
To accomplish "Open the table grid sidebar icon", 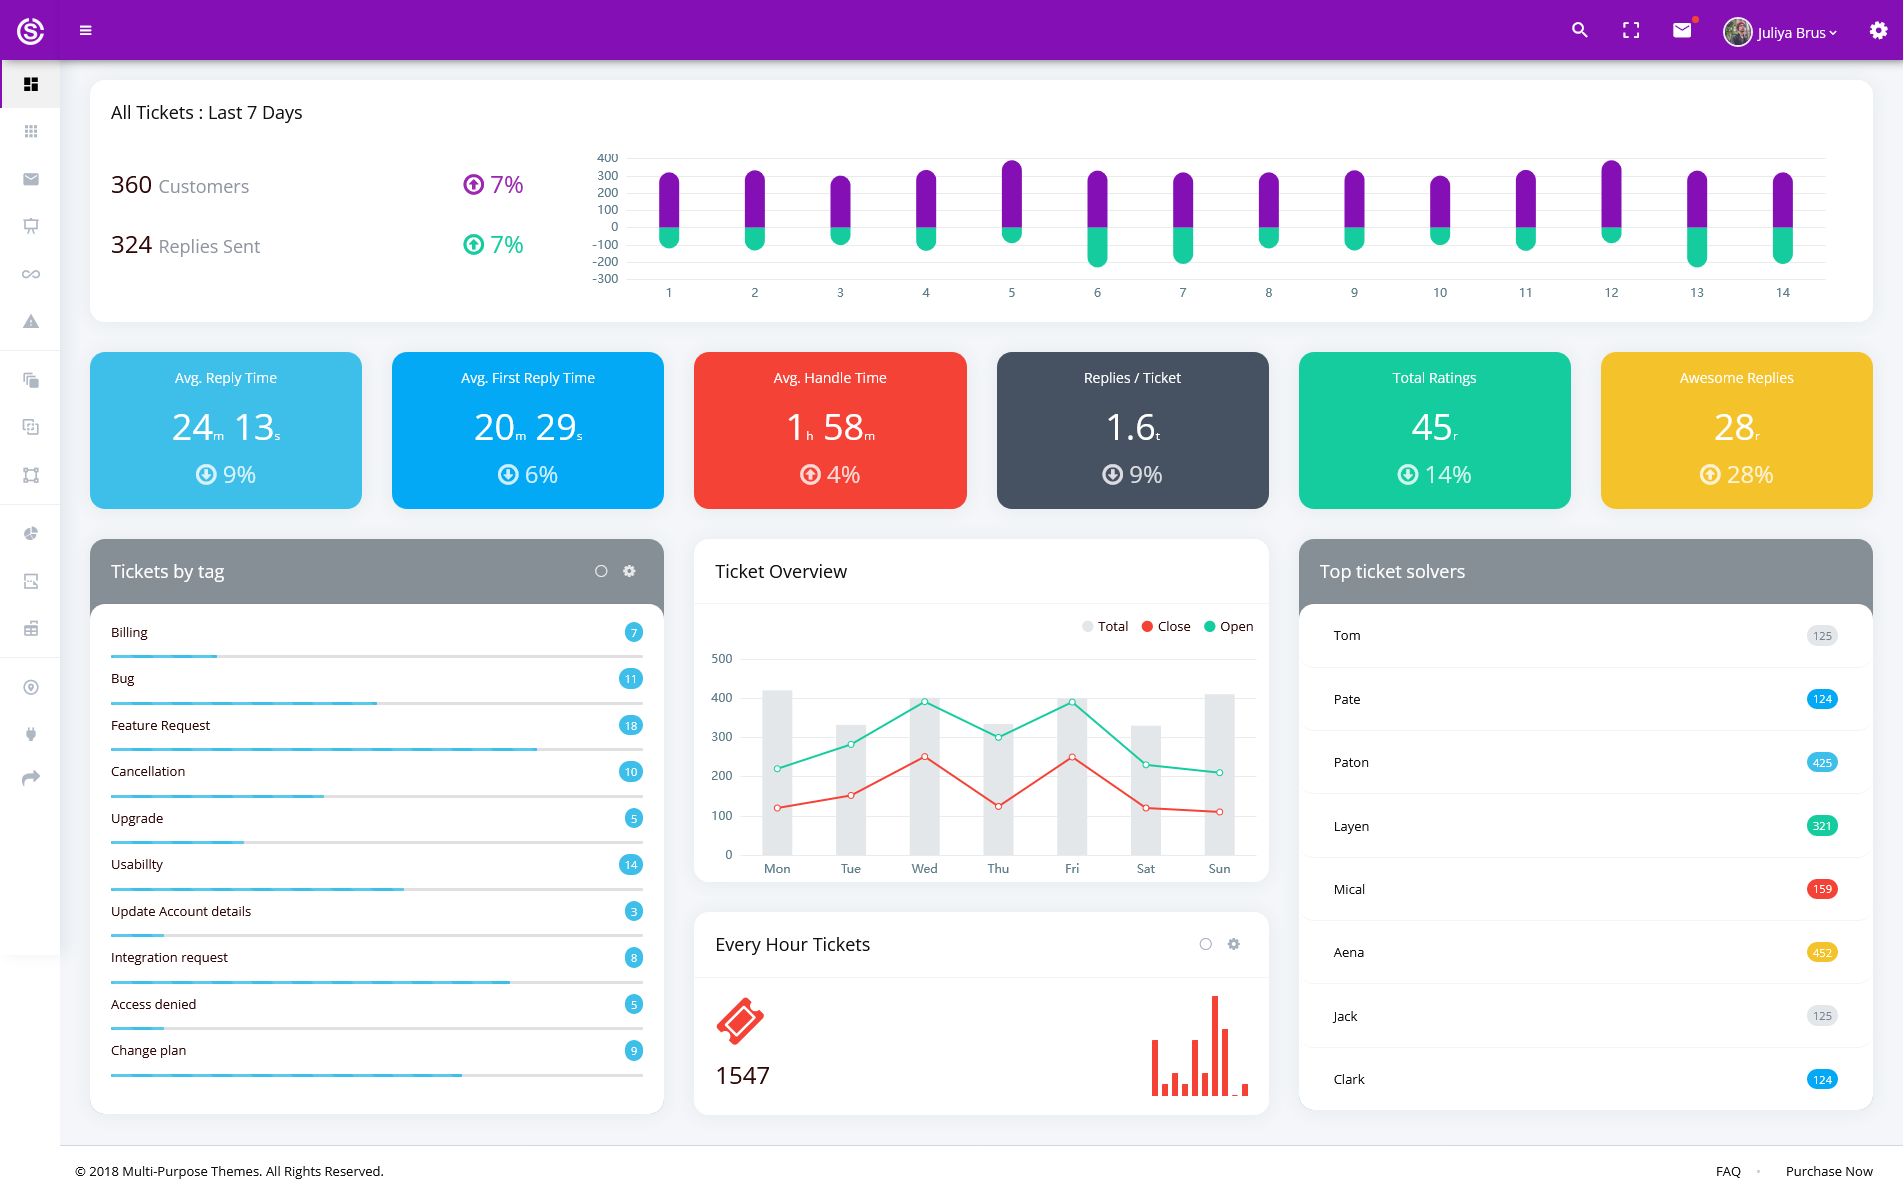I will coord(31,629).
